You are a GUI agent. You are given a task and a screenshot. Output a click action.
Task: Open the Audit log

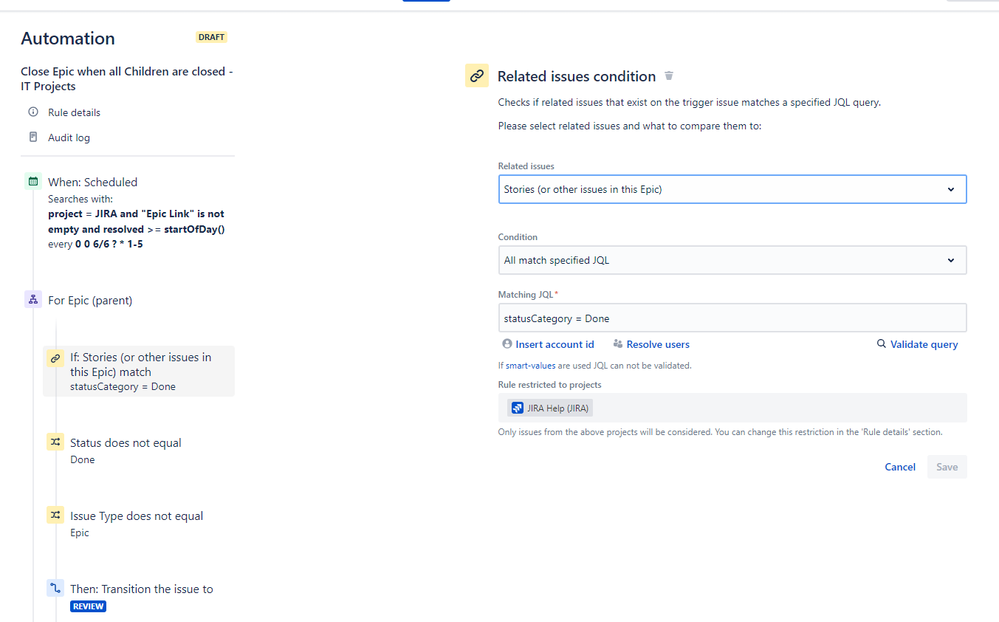point(69,138)
